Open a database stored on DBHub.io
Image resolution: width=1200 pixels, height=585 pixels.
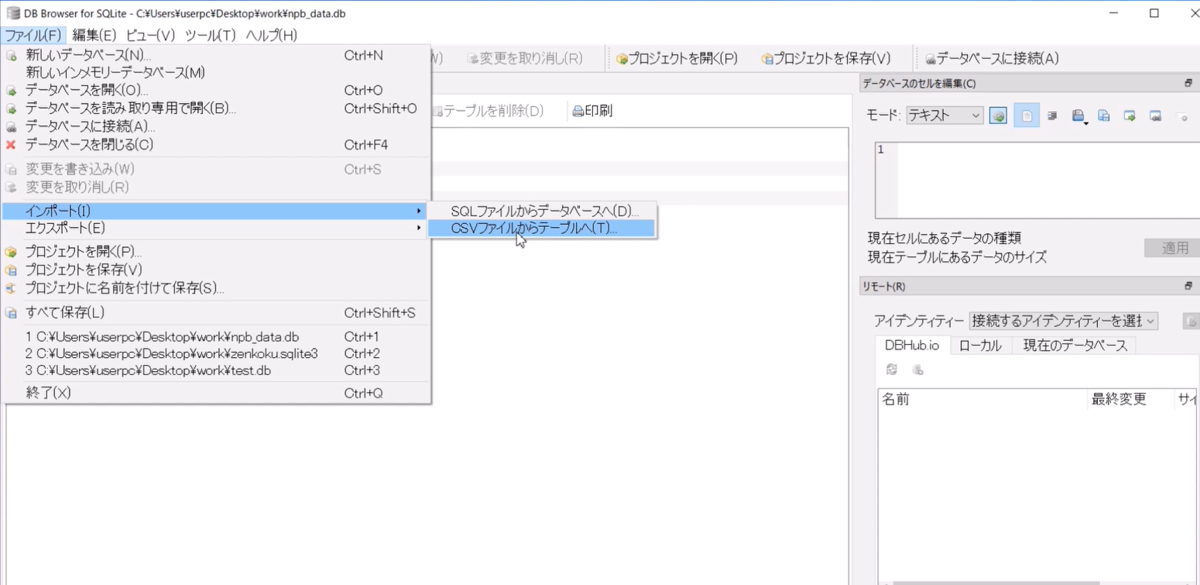click(917, 368)
